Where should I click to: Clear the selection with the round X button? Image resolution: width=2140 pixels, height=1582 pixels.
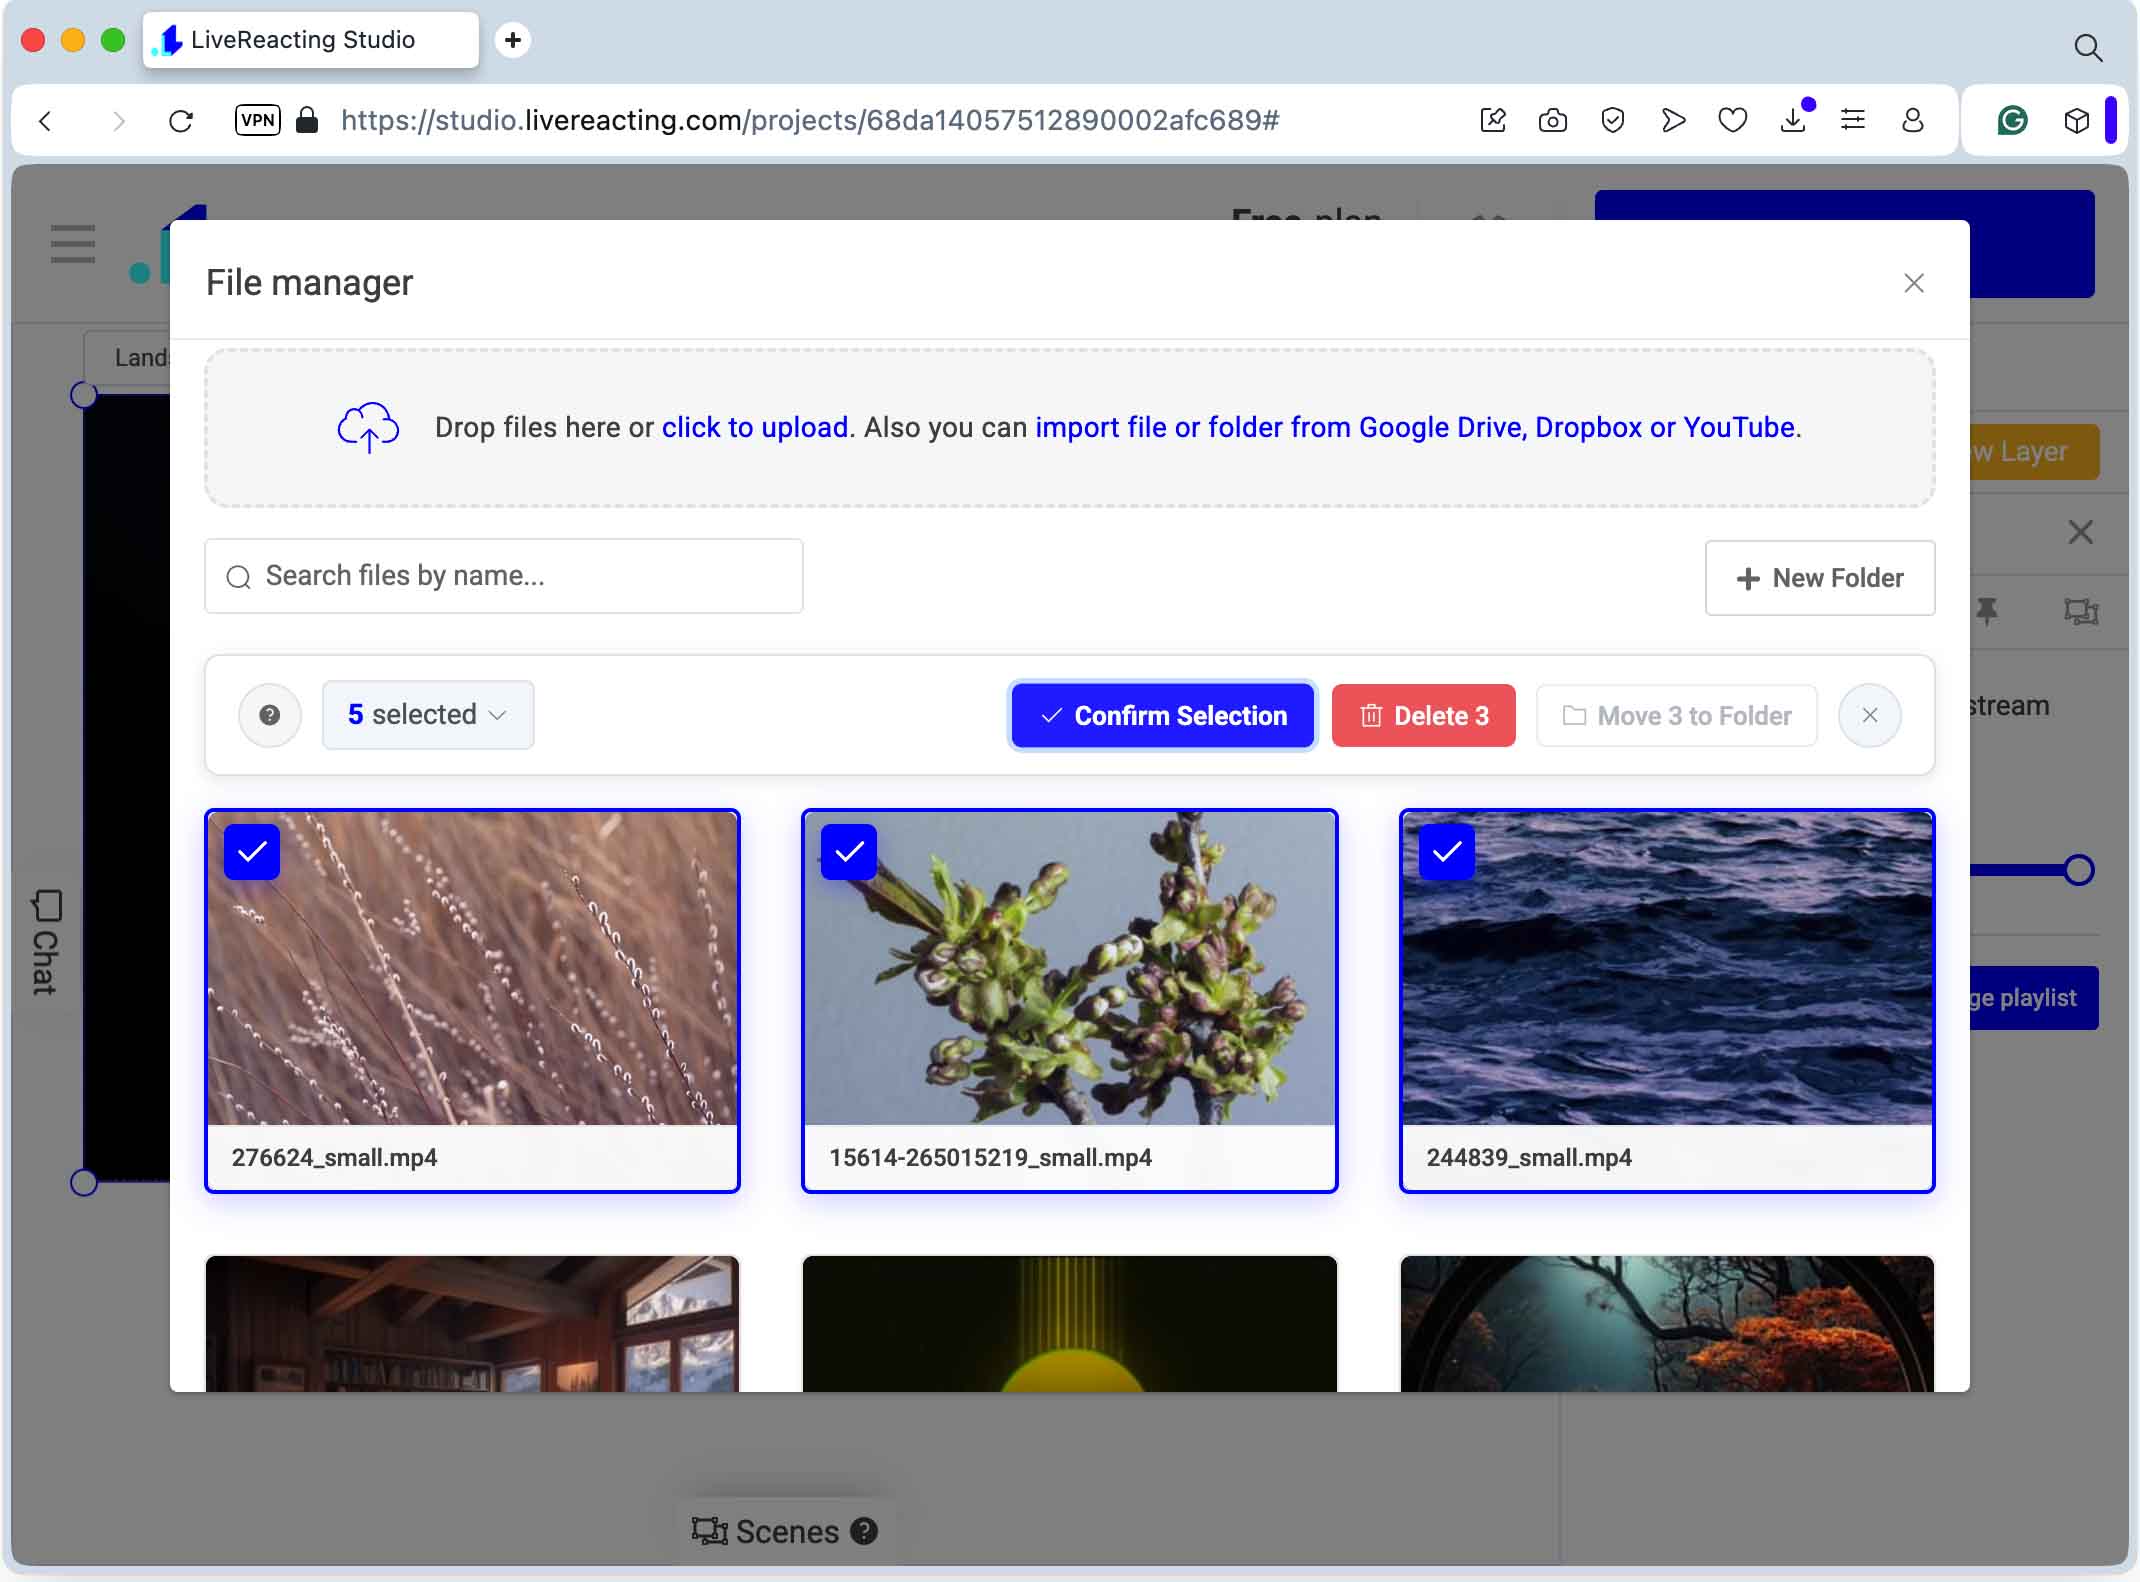coord(1869,715)
